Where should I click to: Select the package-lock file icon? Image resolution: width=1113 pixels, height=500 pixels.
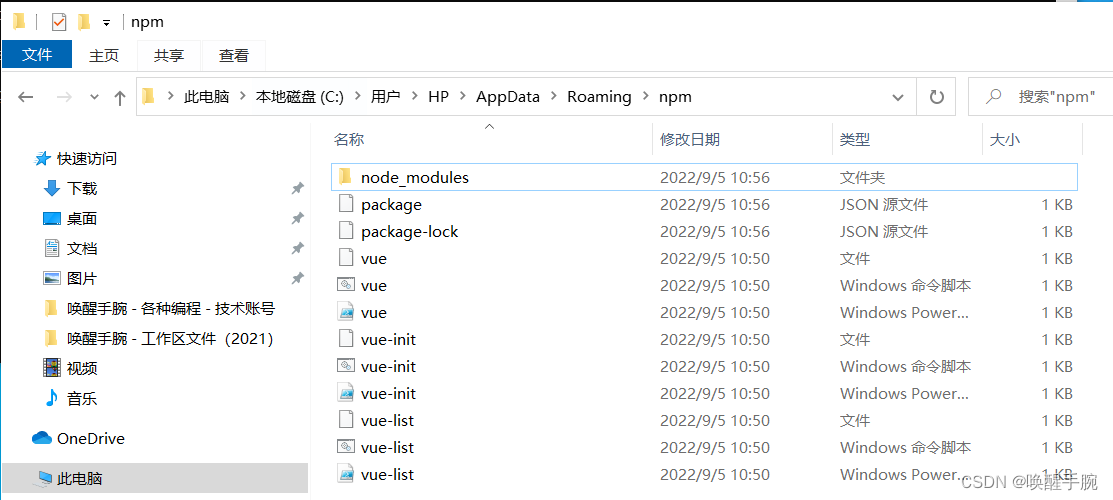point(346,231)
